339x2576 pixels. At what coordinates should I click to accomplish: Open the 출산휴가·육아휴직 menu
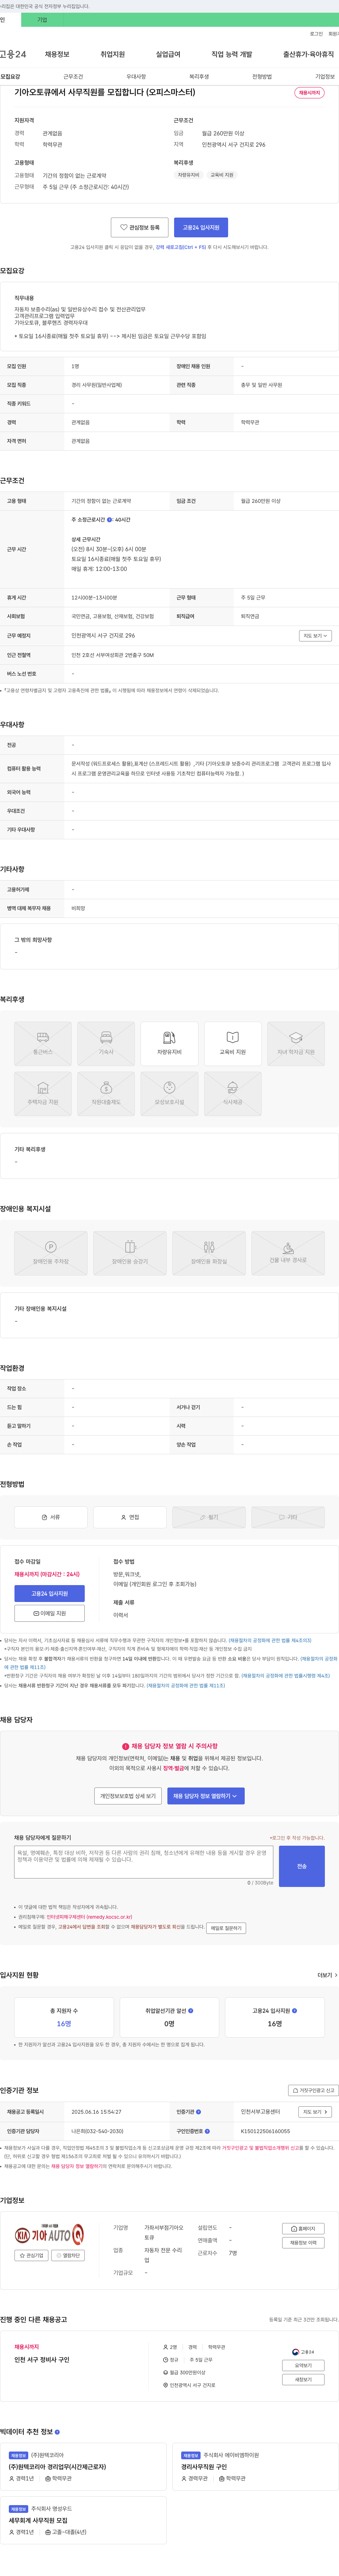[x=308, y=54]
